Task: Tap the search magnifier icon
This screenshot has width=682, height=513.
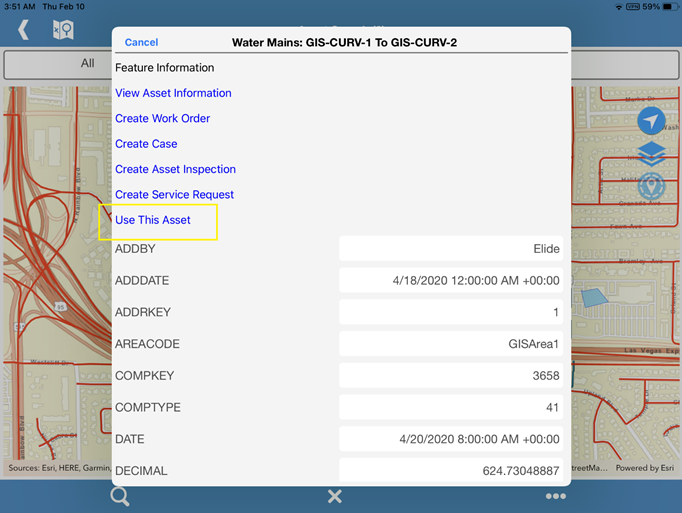Action: [x=120, y=497]
